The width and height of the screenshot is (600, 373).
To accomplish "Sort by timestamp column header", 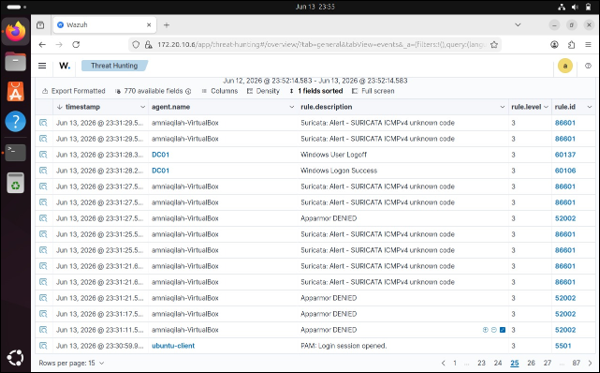I will [x=82, y=107].
